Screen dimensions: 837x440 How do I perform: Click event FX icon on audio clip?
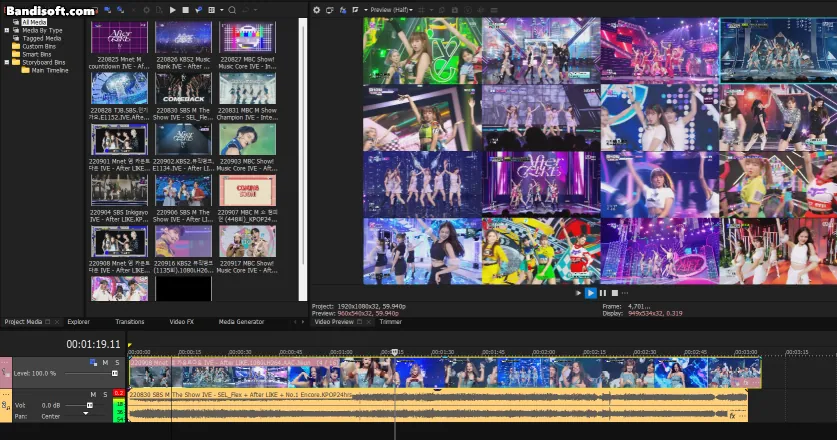(732, 415)
